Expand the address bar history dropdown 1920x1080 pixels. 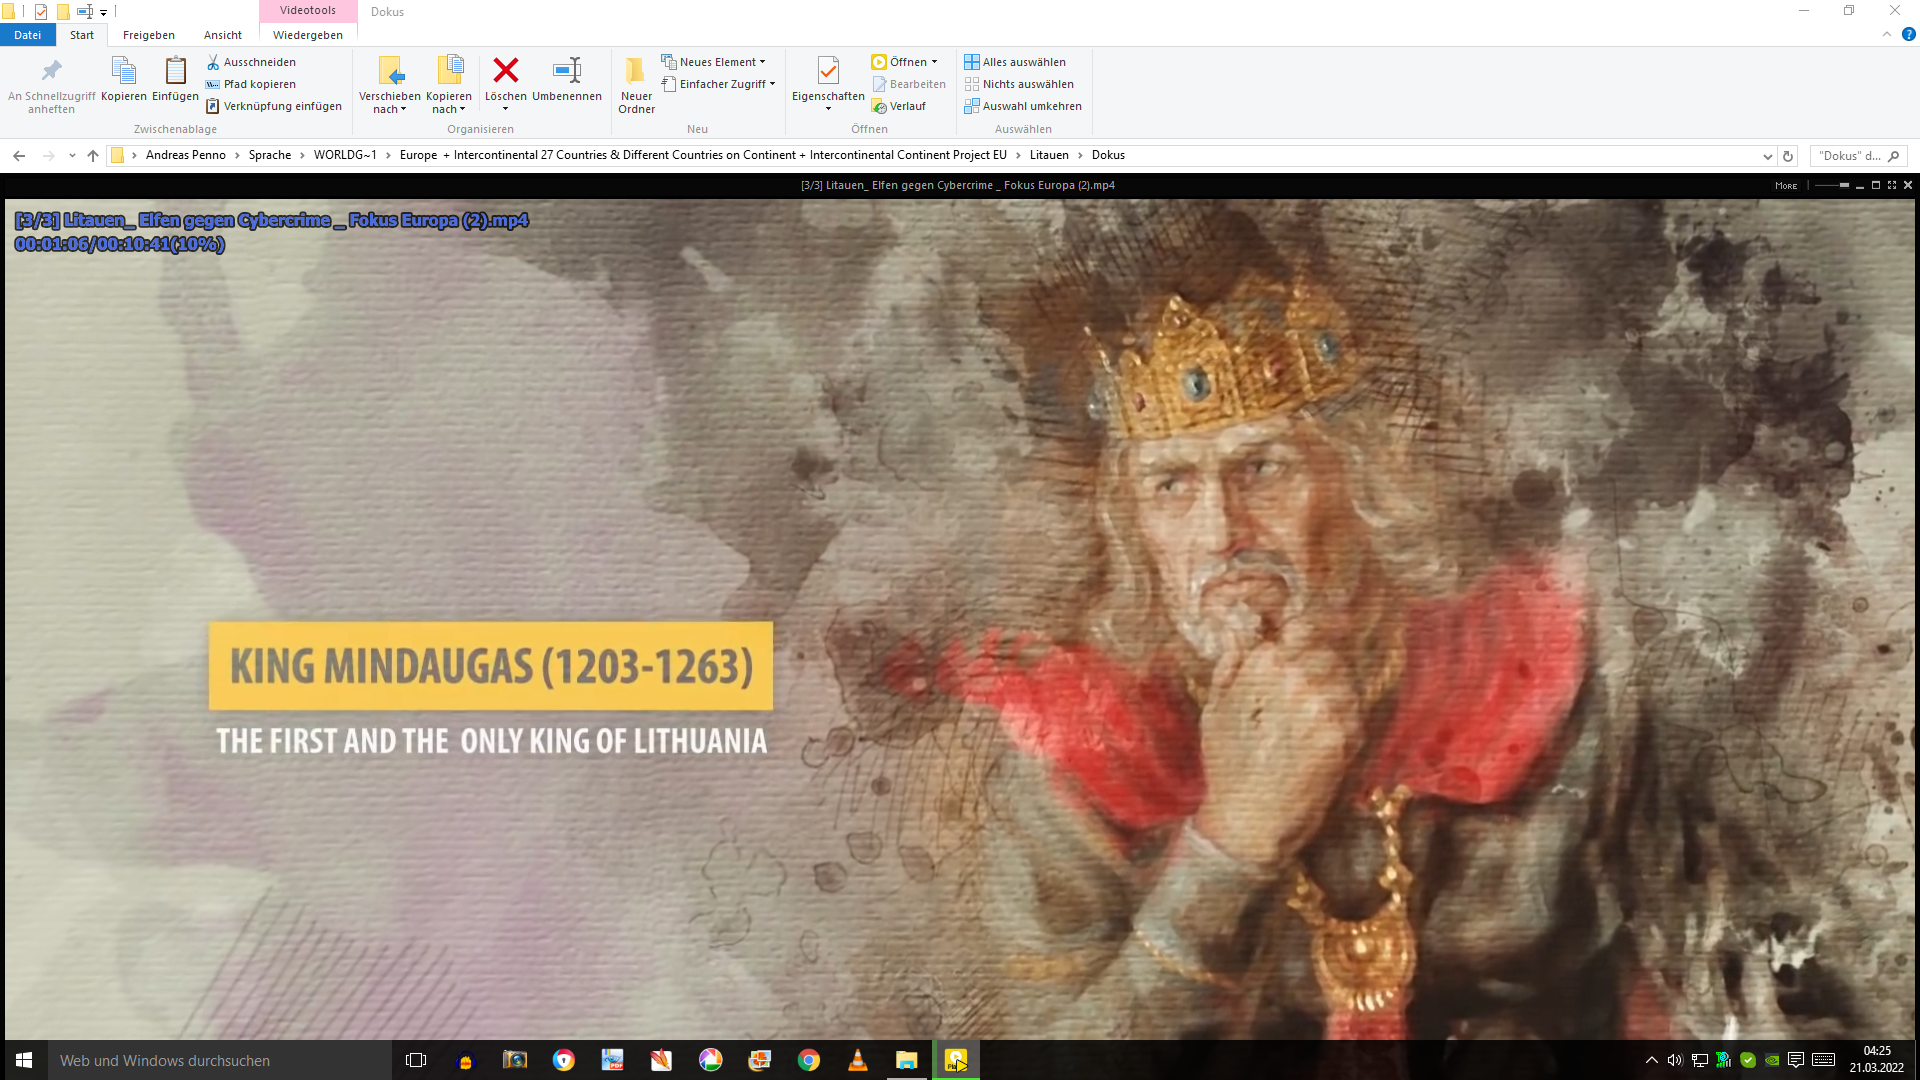coord(1767,156)
